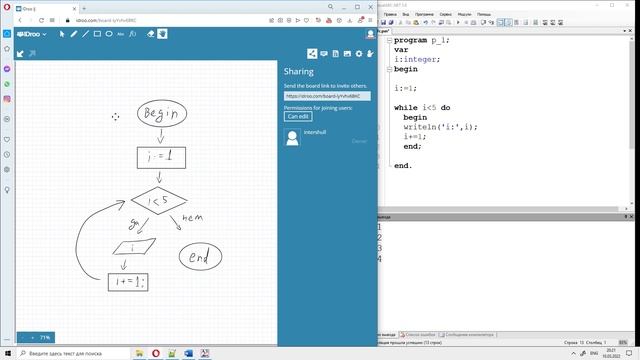Open tab list dropdown arrow in editor
640x360 pixels.
pyautogui.click(x=624, y=31)
